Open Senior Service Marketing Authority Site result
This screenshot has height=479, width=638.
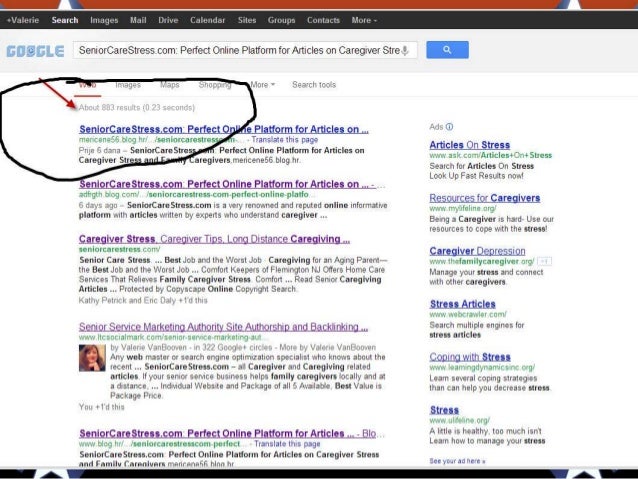(x=223, y=327)
